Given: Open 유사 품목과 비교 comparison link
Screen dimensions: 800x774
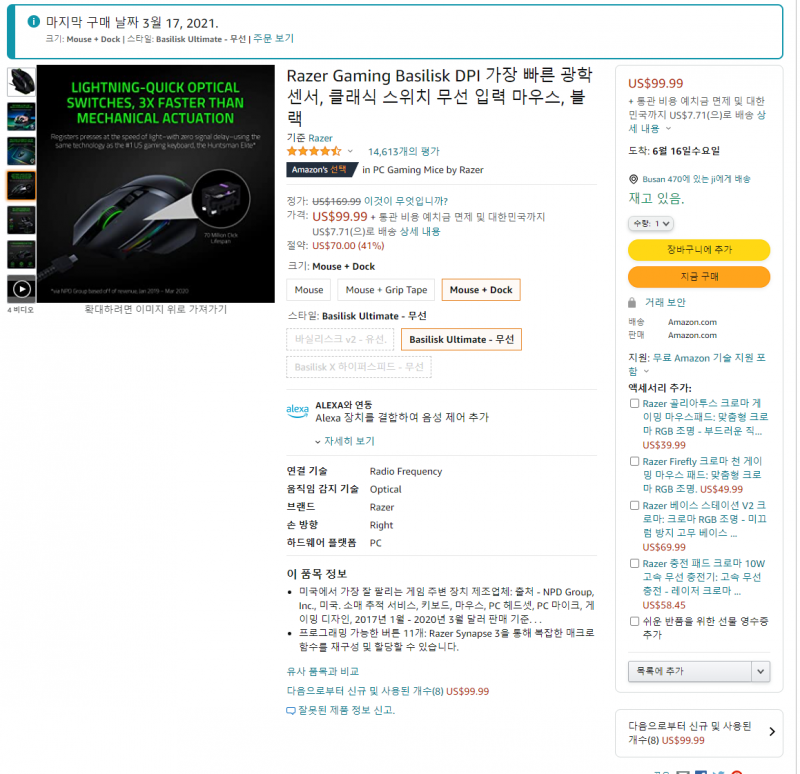Looking at the screenshot, I should (322, 672).
